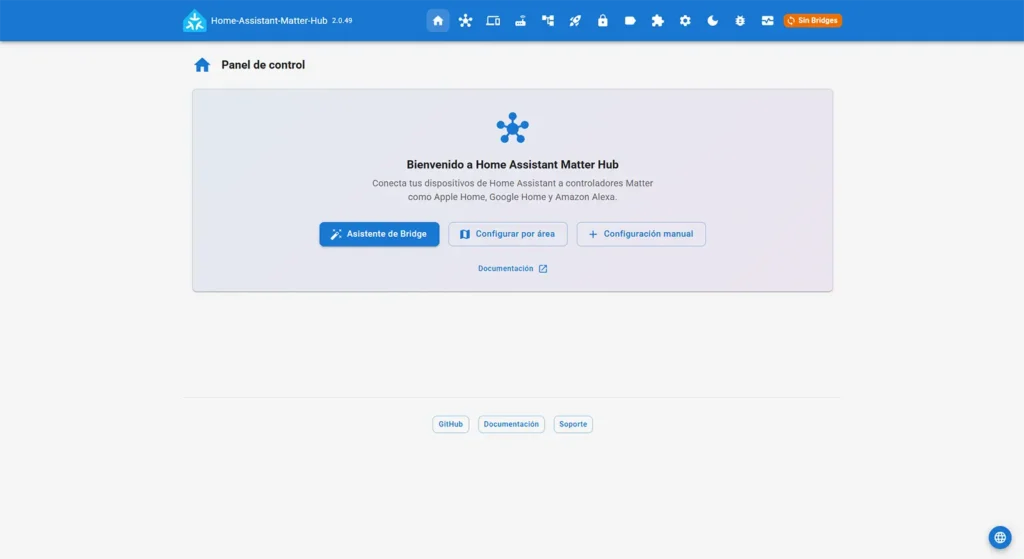Click the version number 2.0.49

[342, 21]
